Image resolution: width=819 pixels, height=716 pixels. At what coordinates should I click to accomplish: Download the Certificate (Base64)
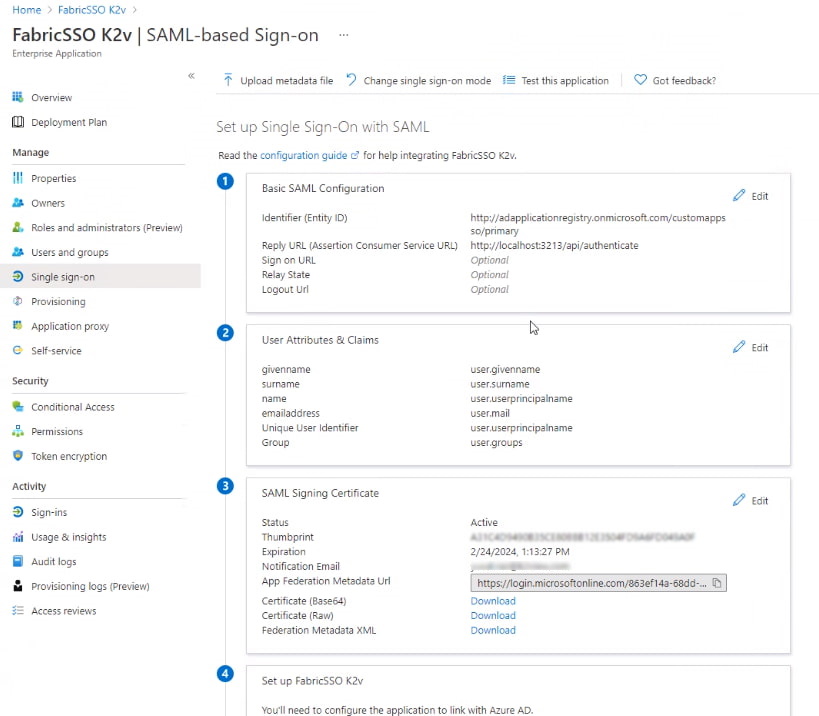pyautogui.click(x=493, y=601)
